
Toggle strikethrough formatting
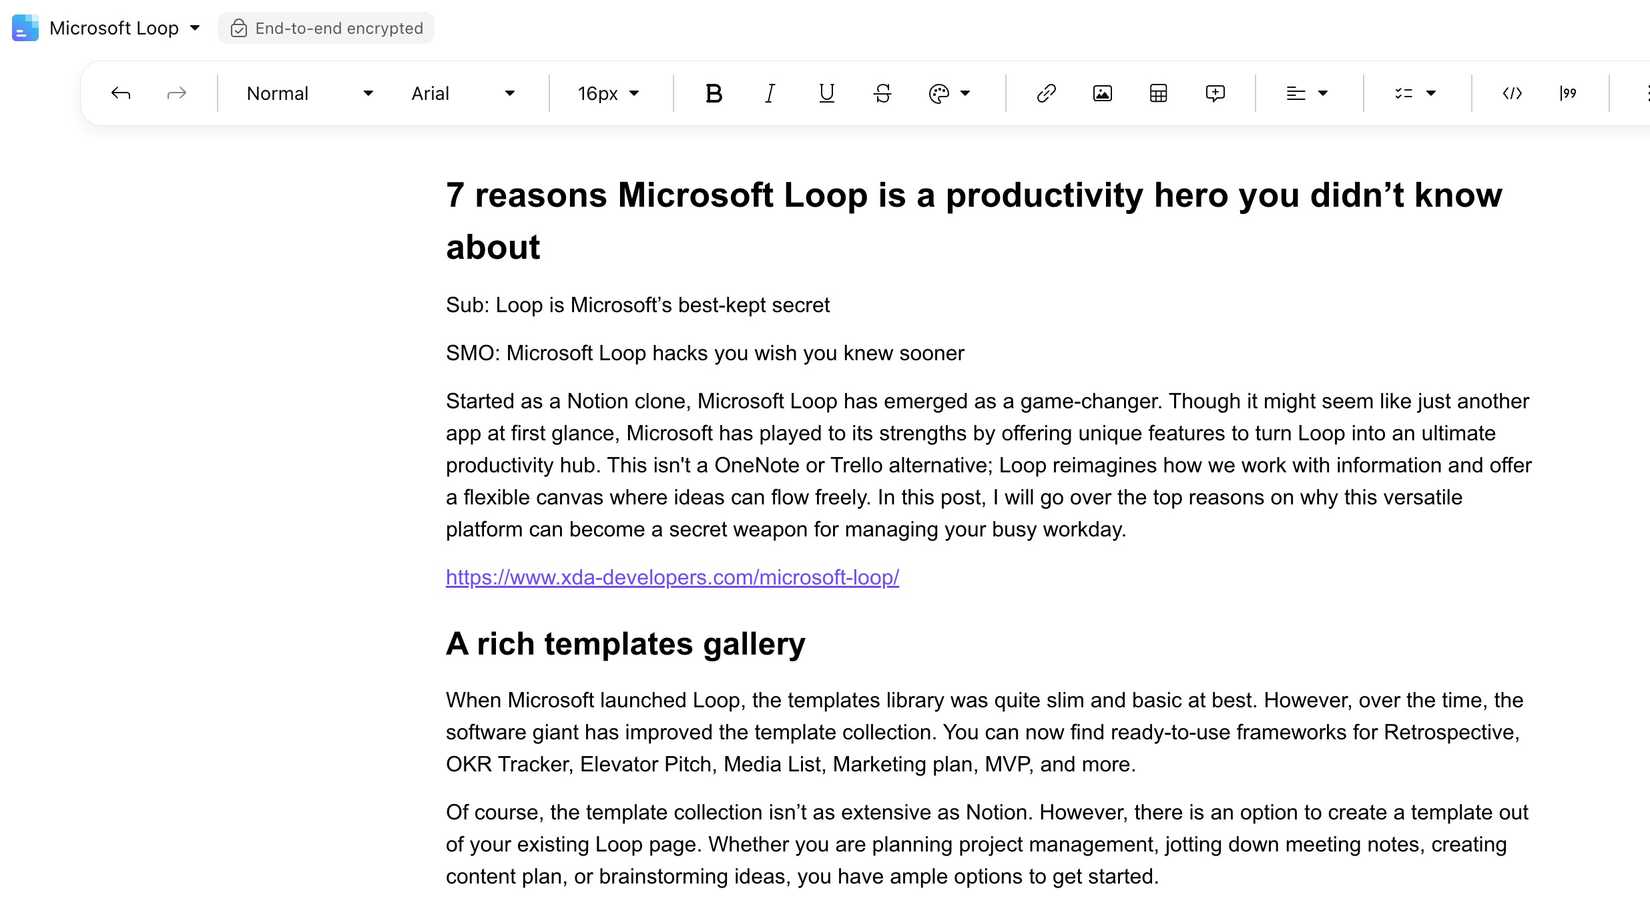coord(882,93)
